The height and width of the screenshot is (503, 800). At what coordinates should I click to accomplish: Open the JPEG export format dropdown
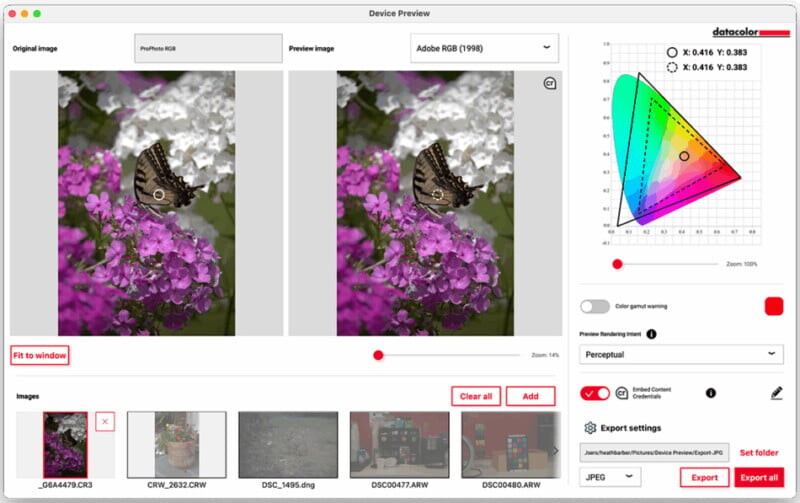(x=610, y=477)
